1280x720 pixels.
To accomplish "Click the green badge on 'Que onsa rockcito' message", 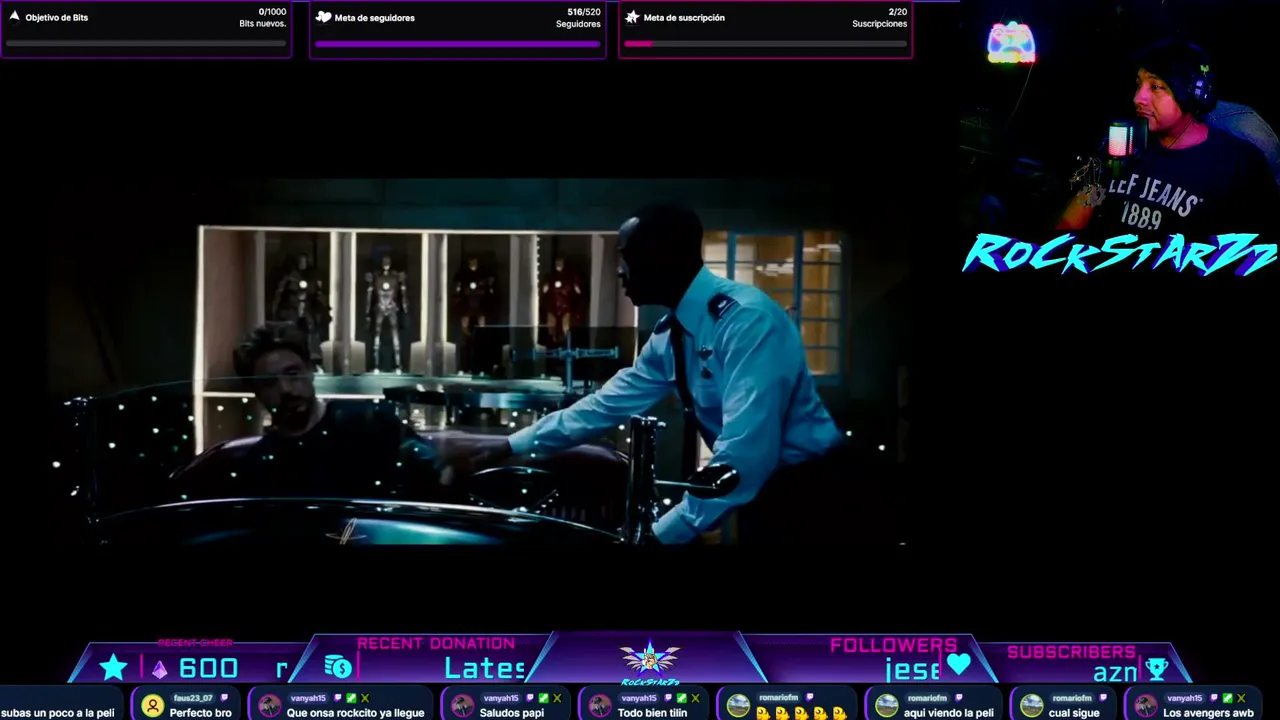I will coord(352,698).
